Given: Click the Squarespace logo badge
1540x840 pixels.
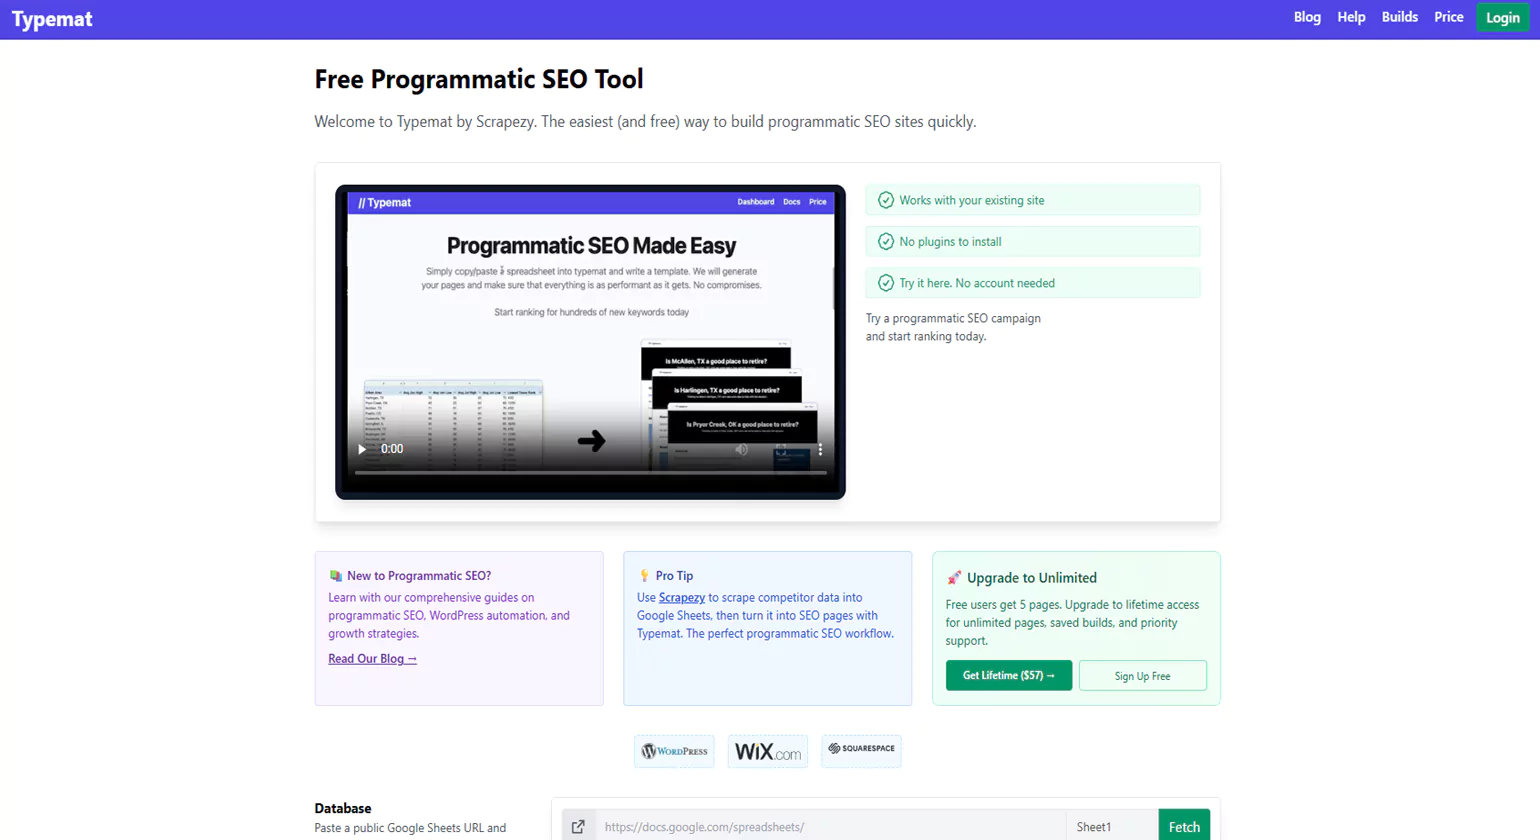Looking at the screenshot, I should point(861,749).
